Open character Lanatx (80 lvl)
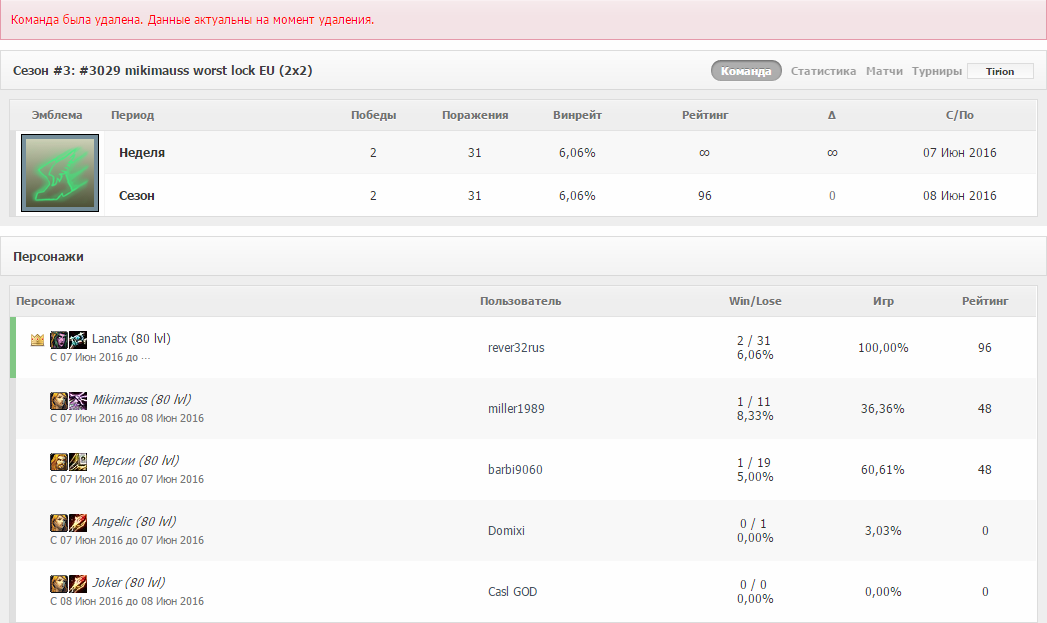Image resolution: width=1047 pixels, height=623 pixels. click(x=132, y=339)
